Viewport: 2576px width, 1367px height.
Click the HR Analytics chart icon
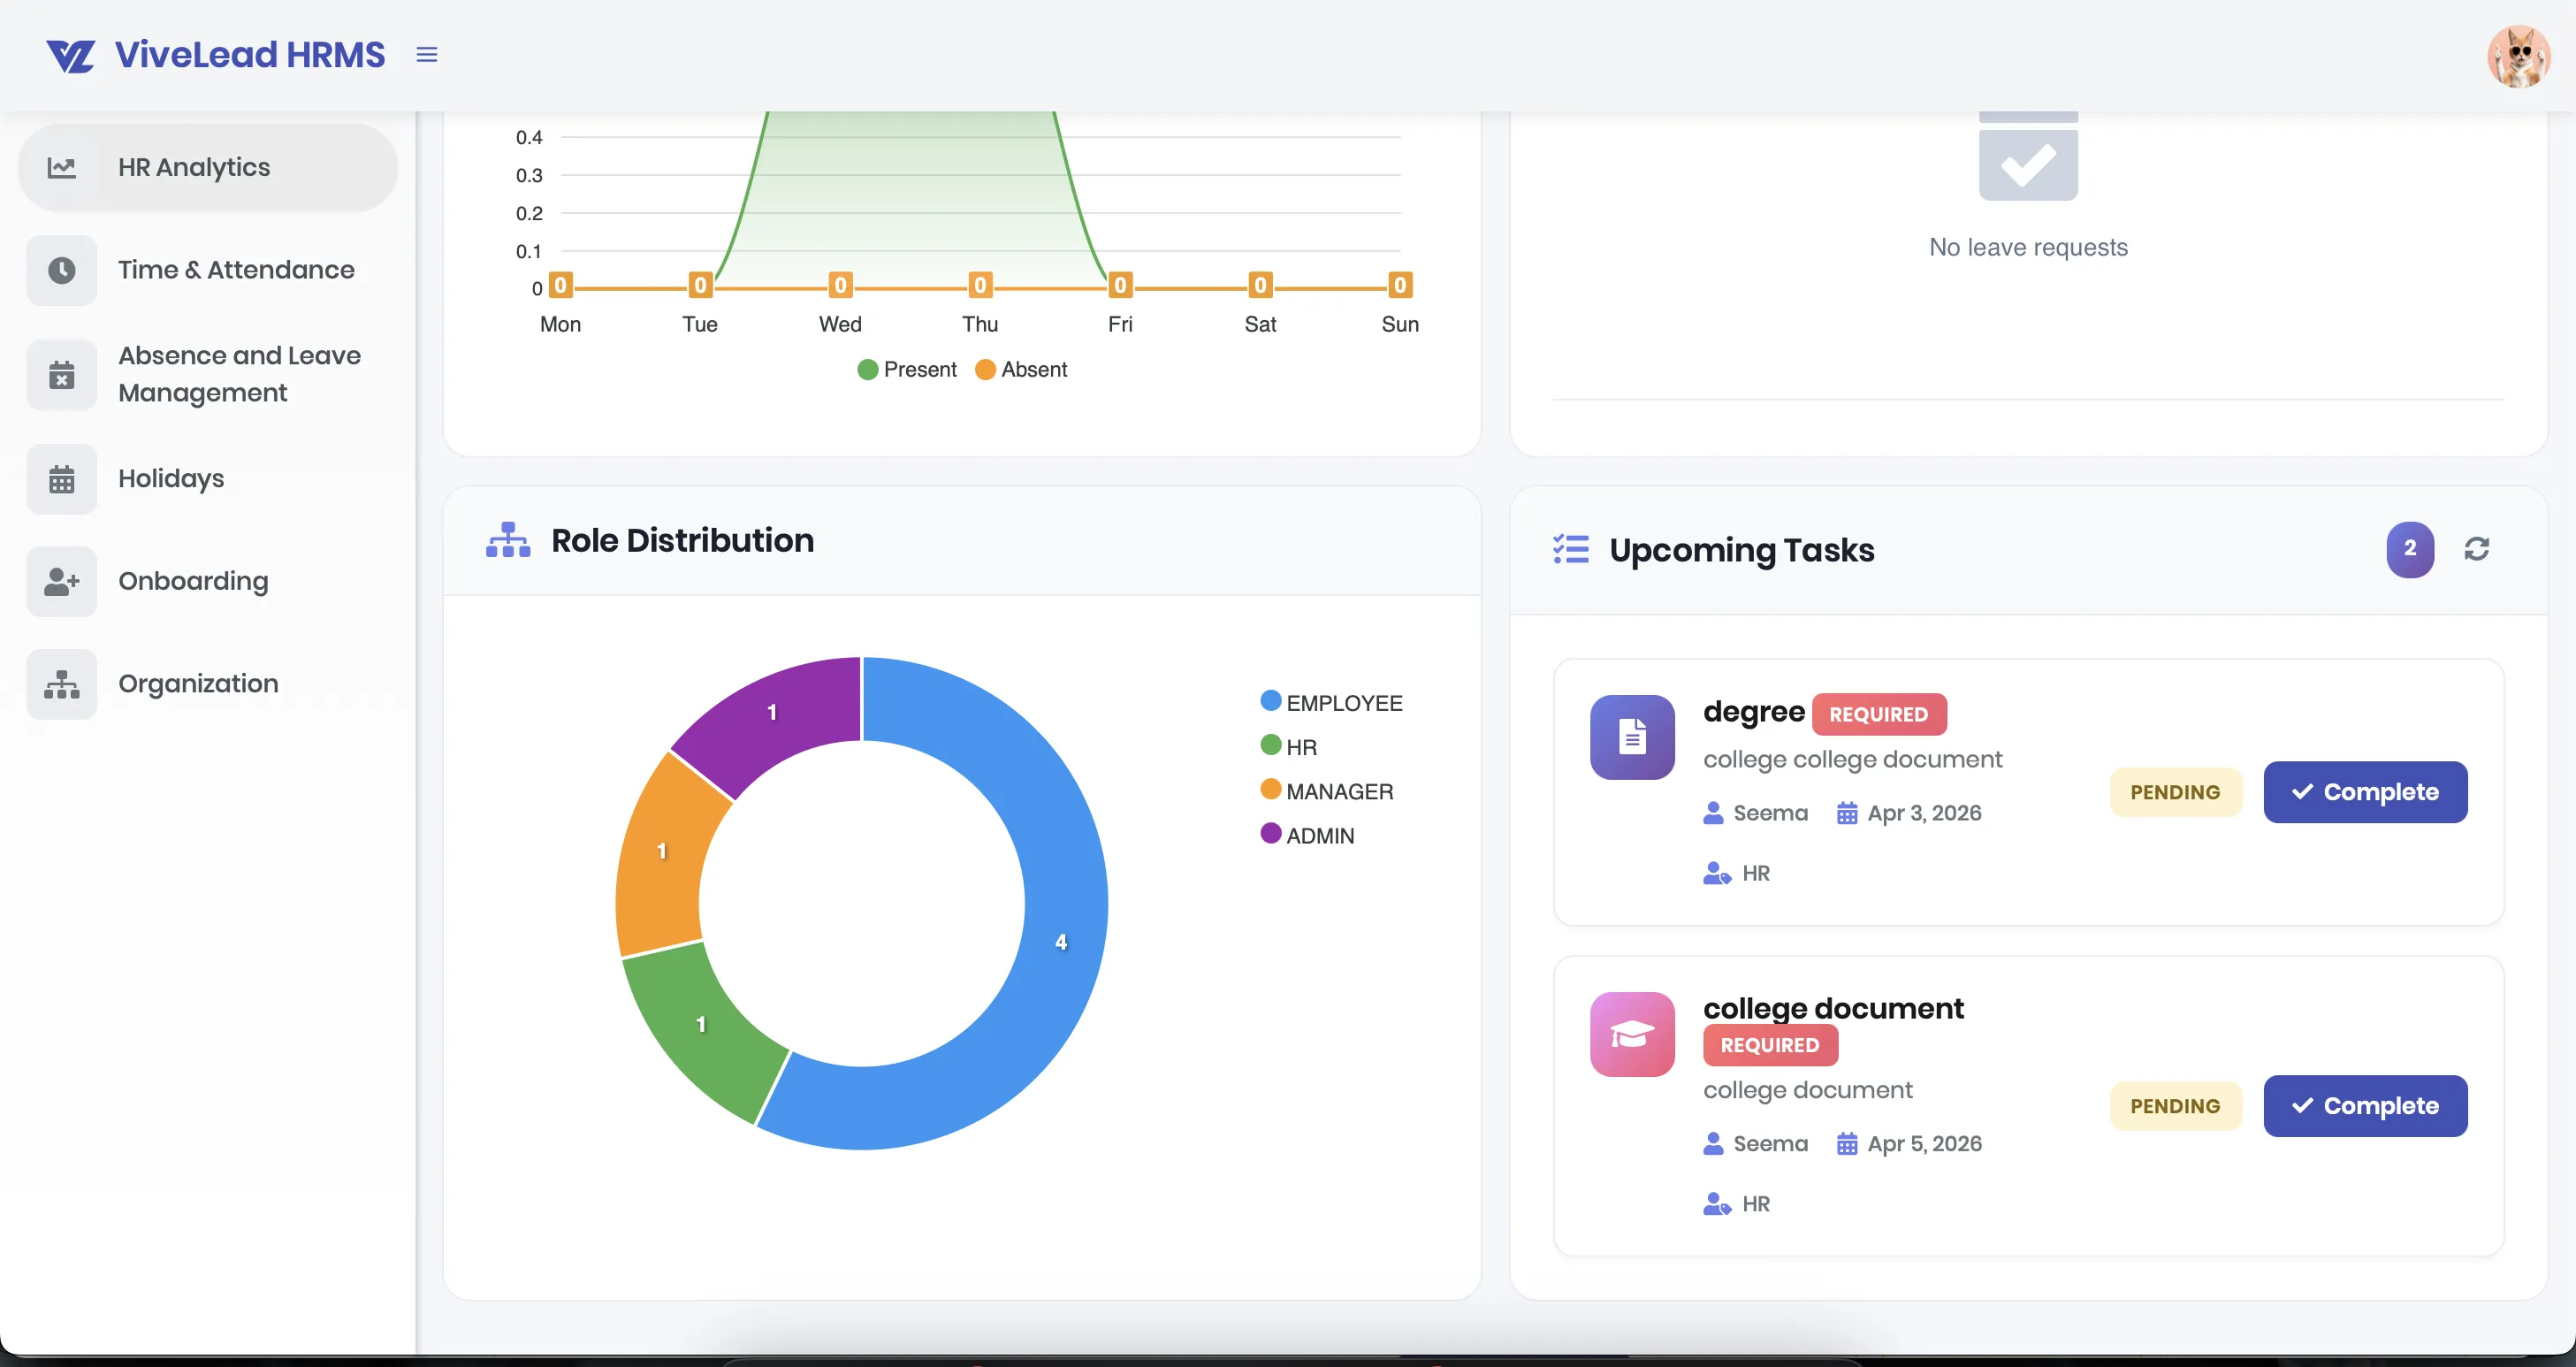click(62, 167)
